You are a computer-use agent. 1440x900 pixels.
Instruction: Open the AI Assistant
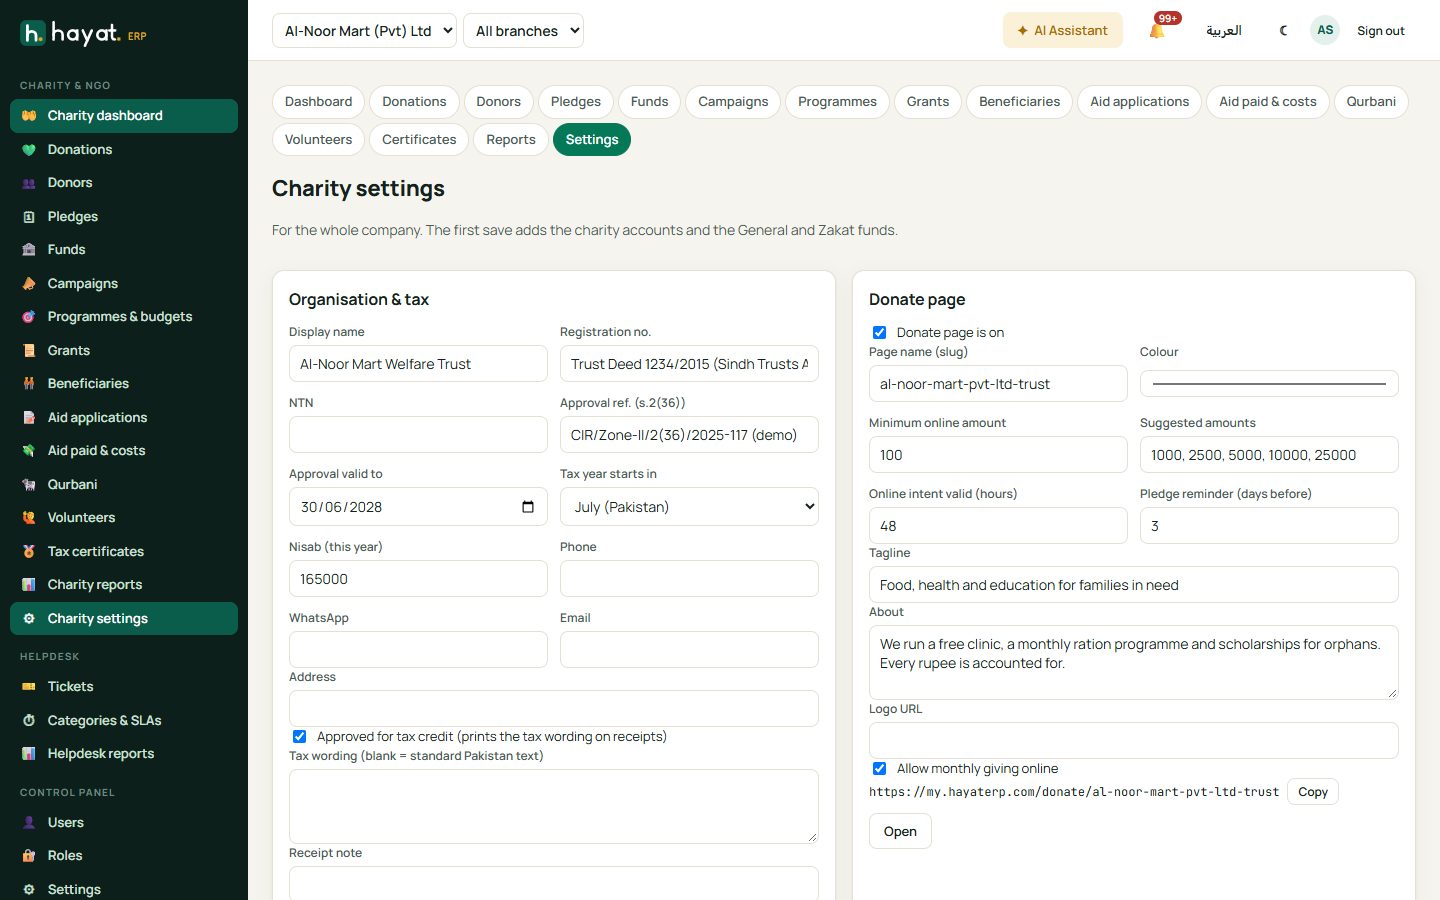coord(1063,31)
